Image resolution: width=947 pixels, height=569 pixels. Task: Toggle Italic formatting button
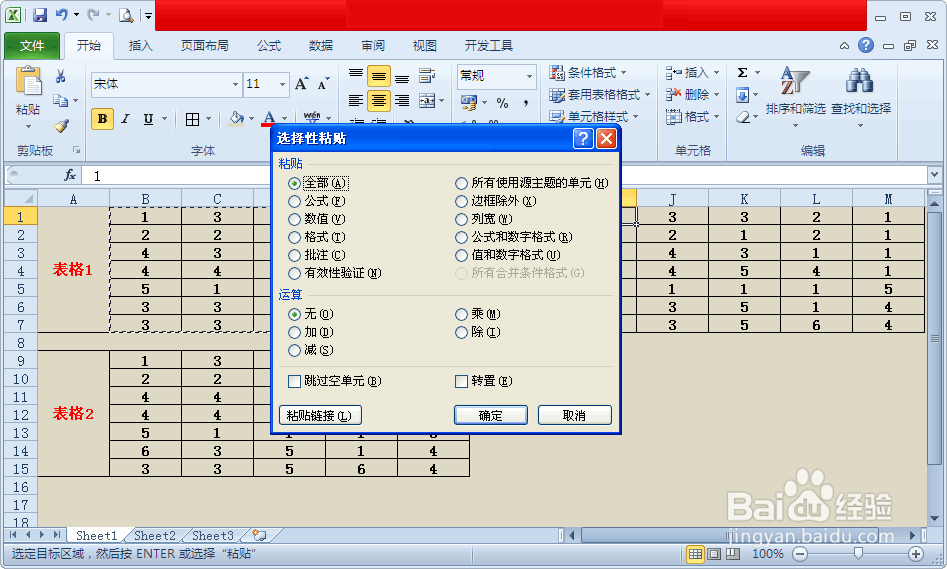coord(125,119)
